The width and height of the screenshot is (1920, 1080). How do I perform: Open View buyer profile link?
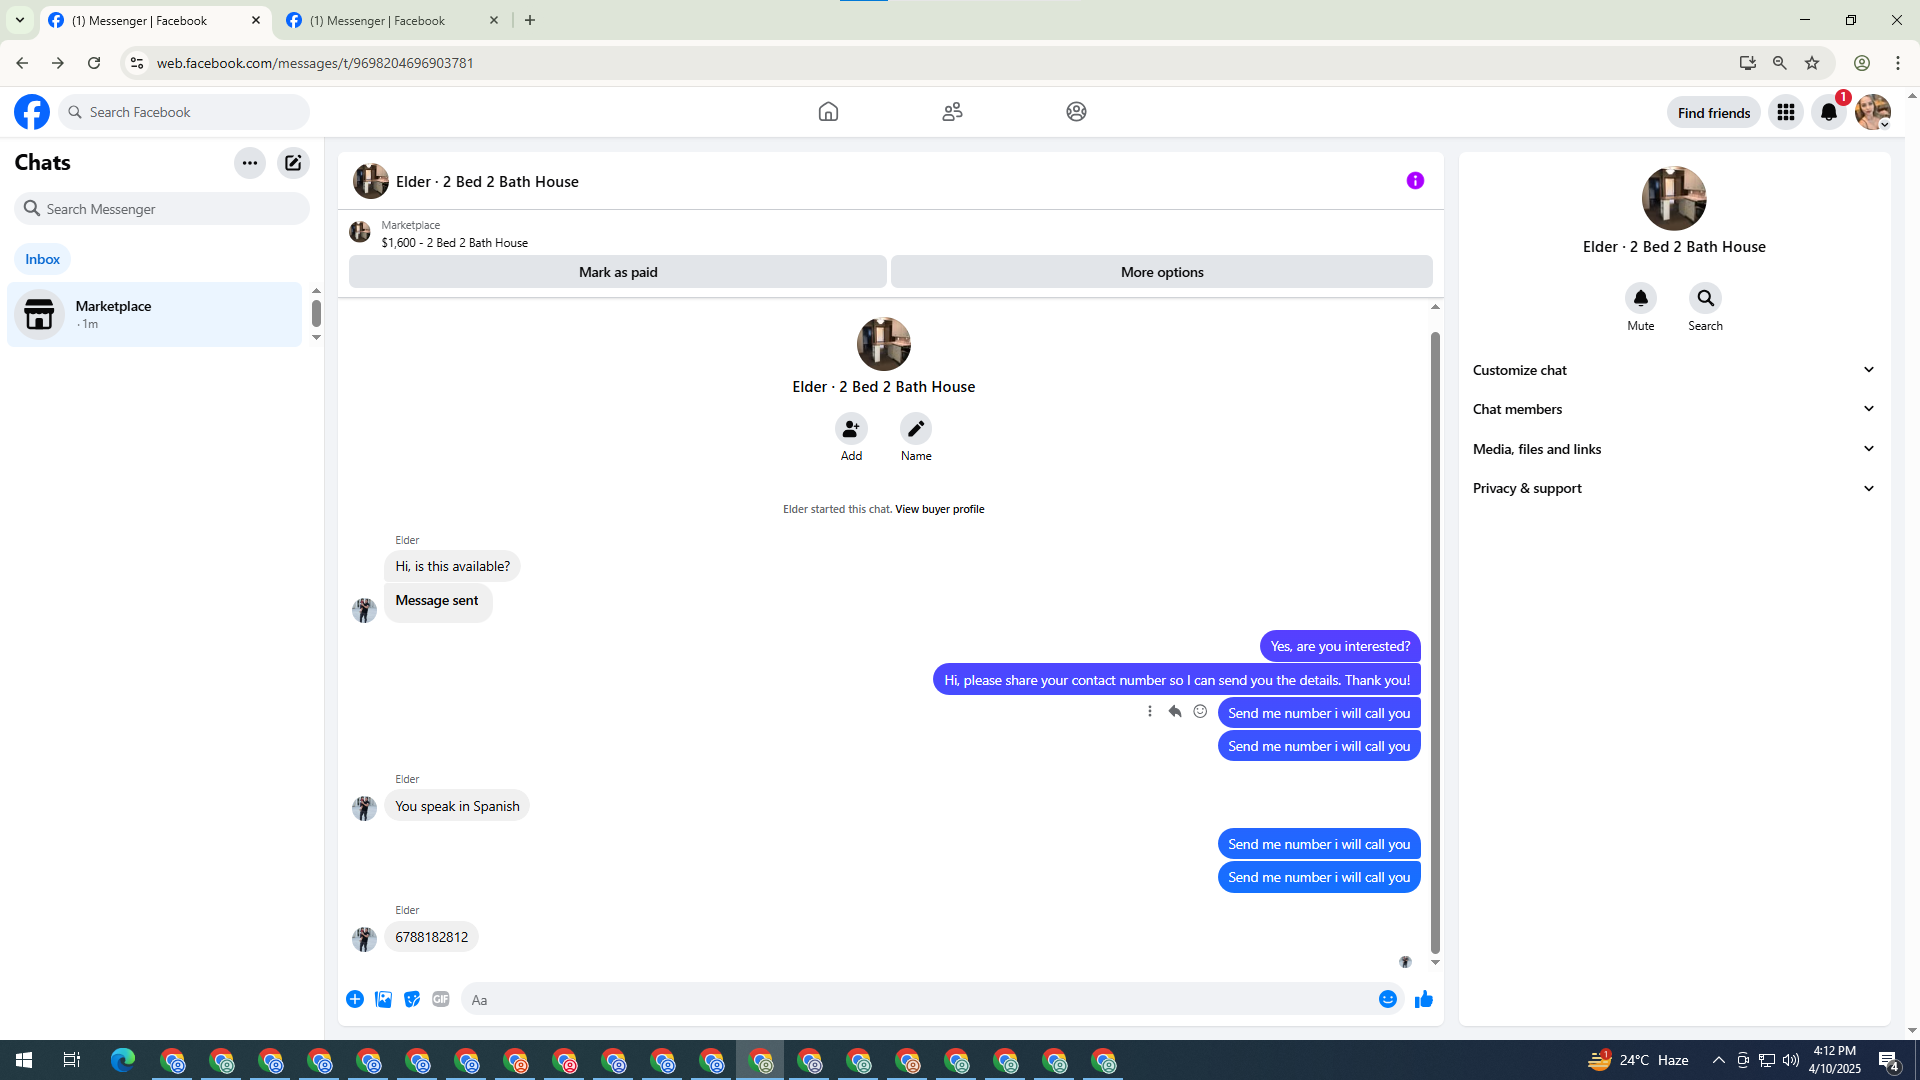click(x=939, y=509)
